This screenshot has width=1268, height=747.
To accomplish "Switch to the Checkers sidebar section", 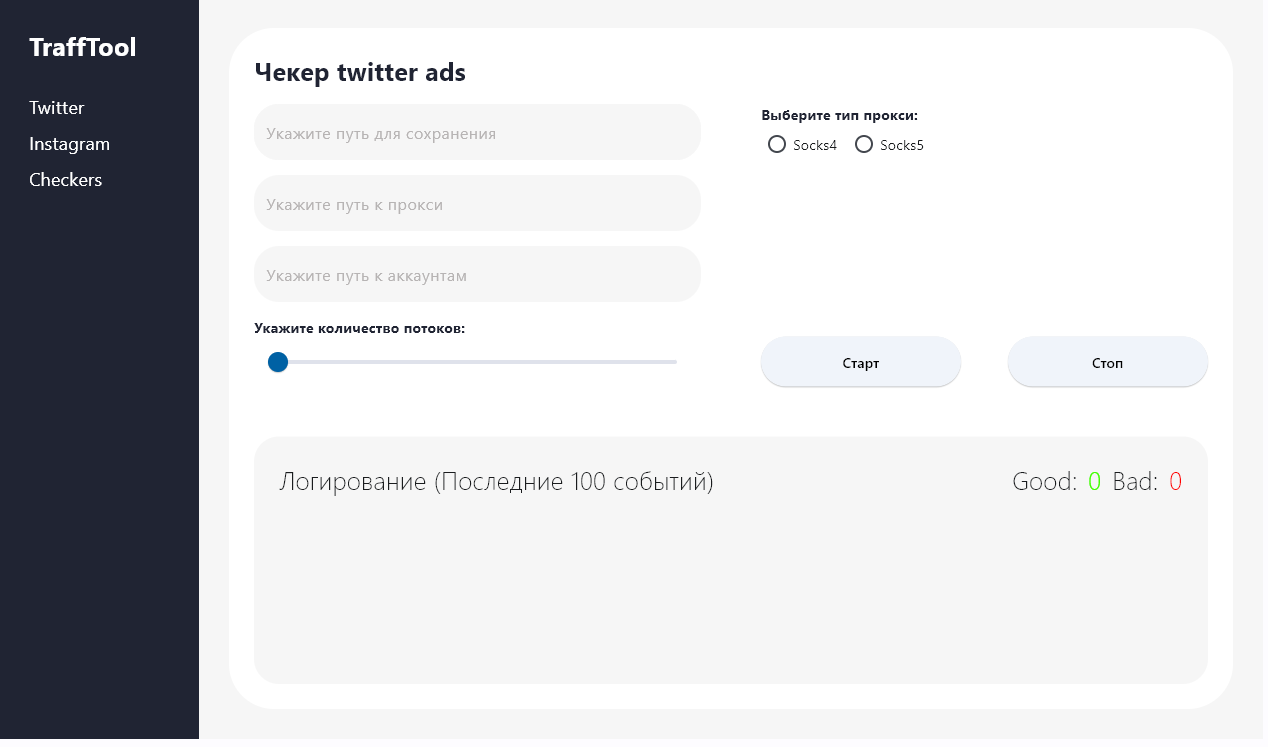I will (66, 180).
